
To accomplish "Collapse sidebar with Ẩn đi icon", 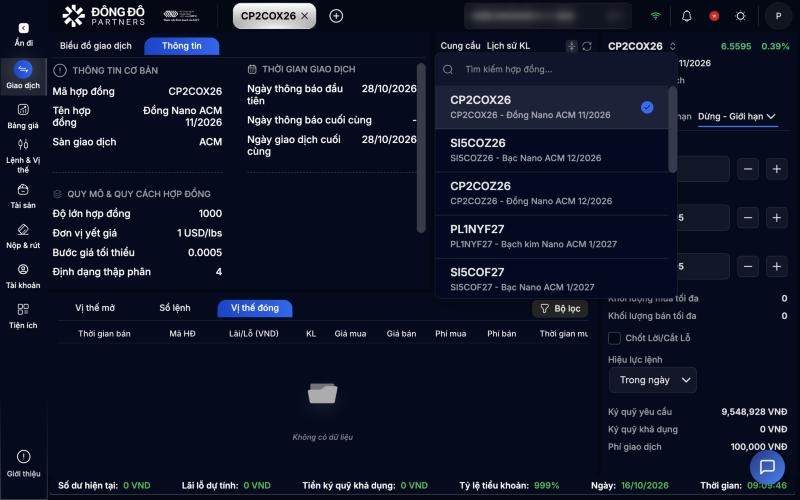I will 23,29.
